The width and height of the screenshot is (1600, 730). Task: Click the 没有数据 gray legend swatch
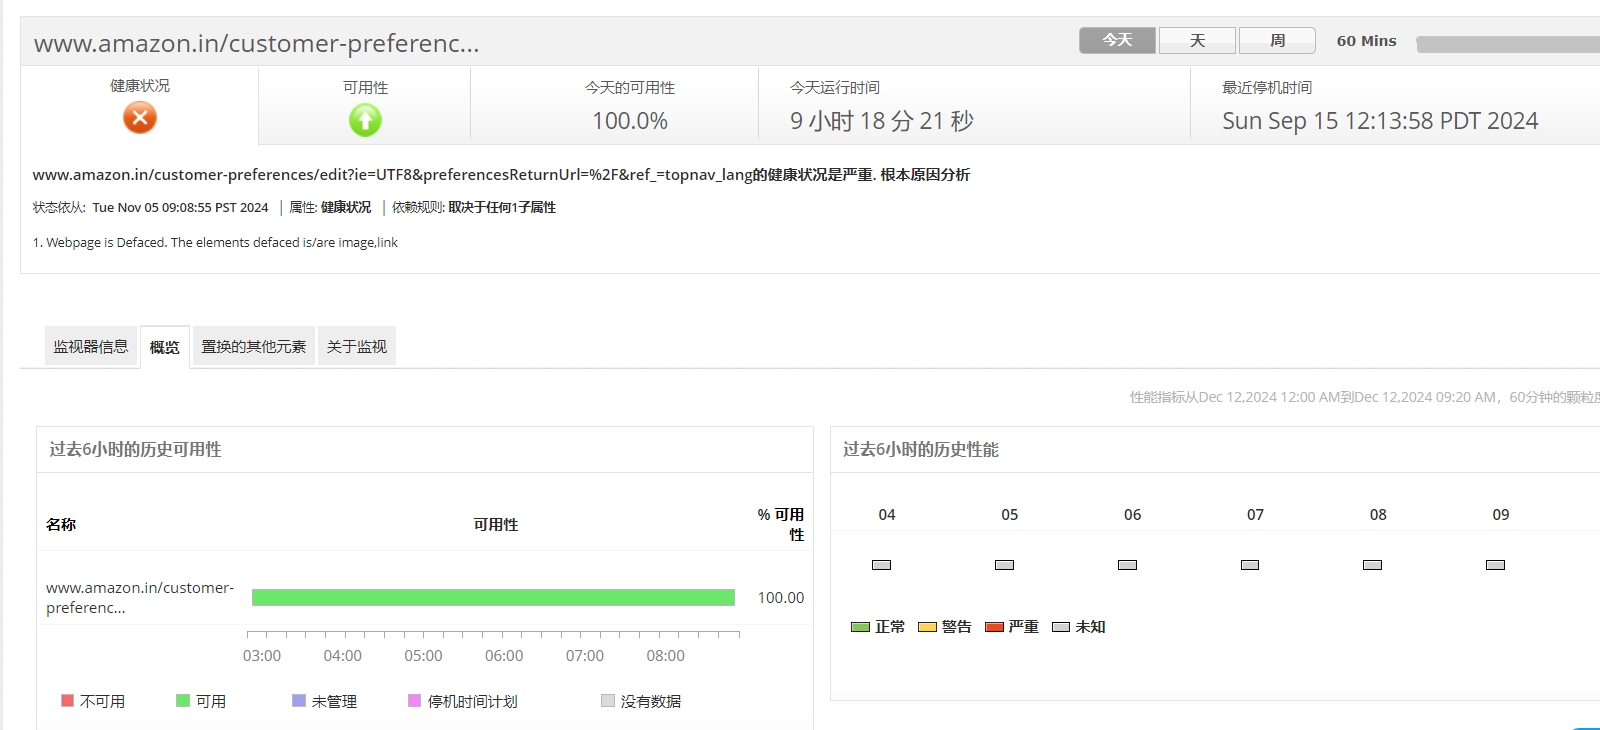[x=608, y=701]
